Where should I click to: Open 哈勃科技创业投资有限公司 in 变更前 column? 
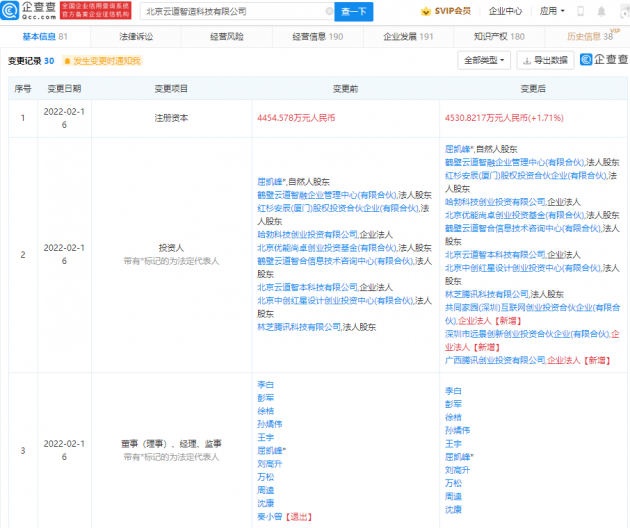click(307, 235)
